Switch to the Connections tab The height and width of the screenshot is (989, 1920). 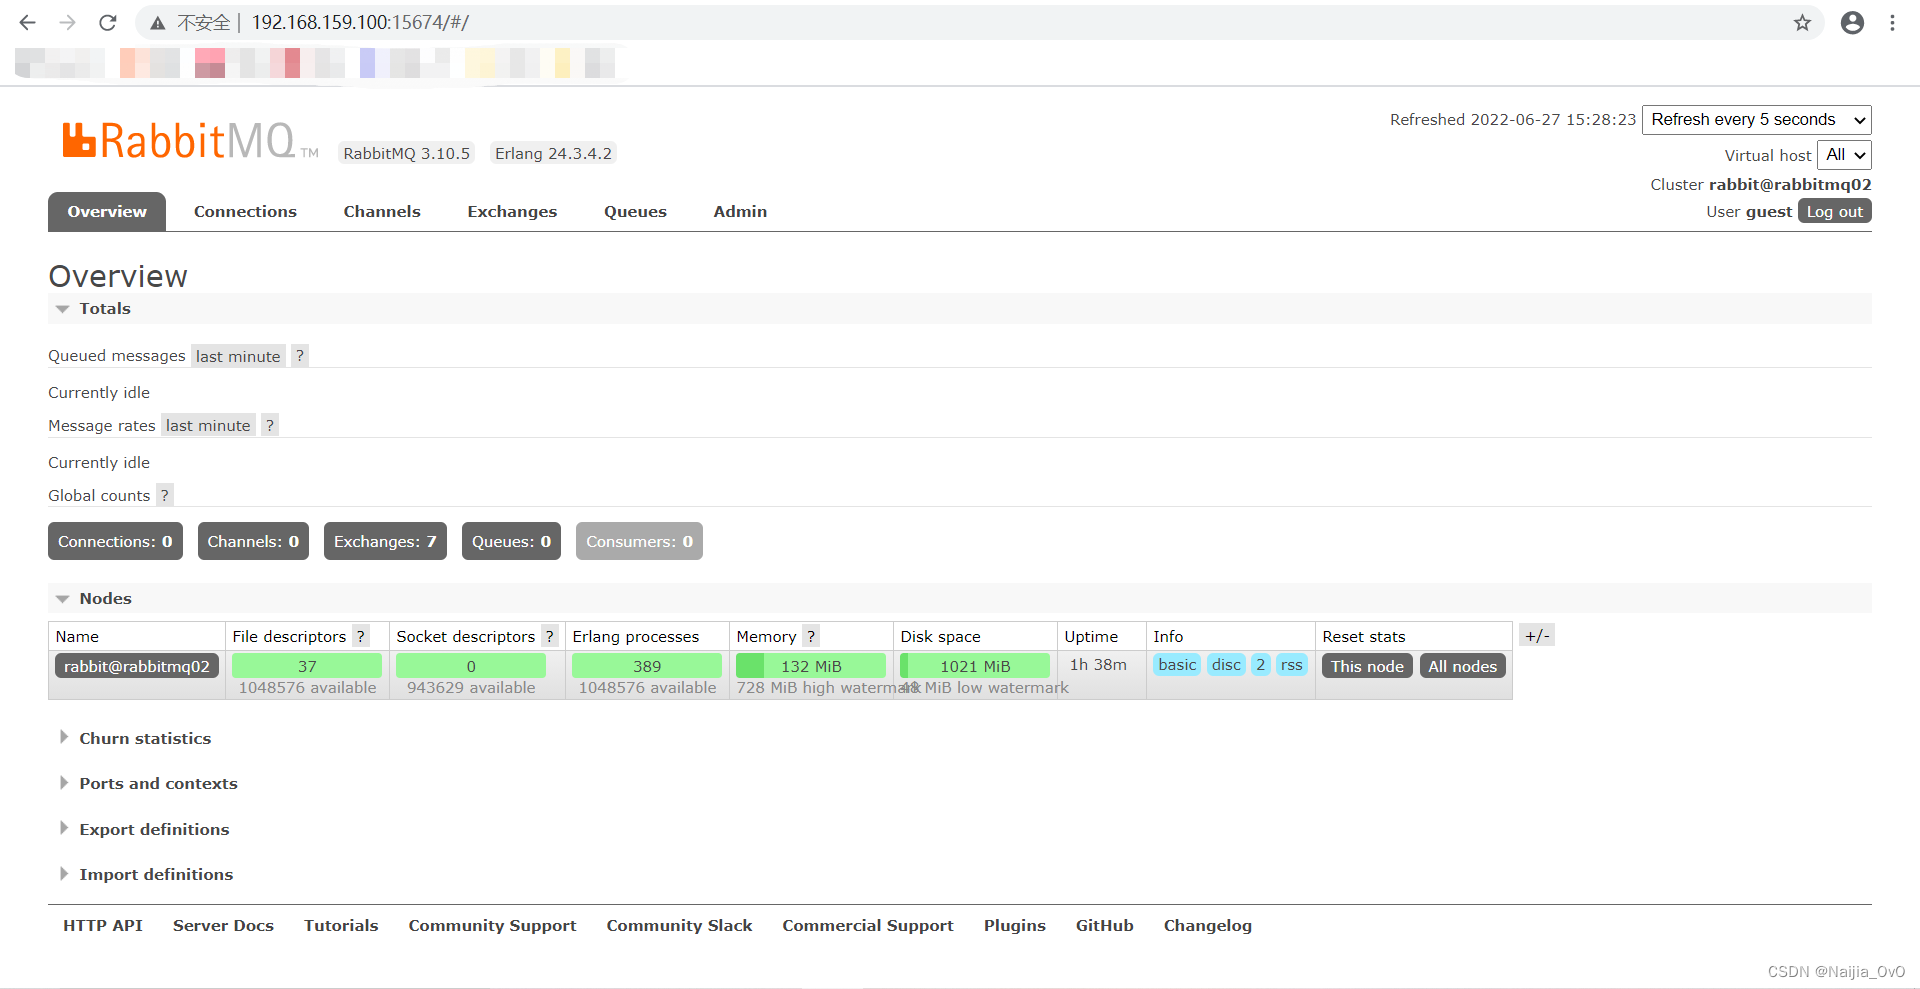pos(245,211)
